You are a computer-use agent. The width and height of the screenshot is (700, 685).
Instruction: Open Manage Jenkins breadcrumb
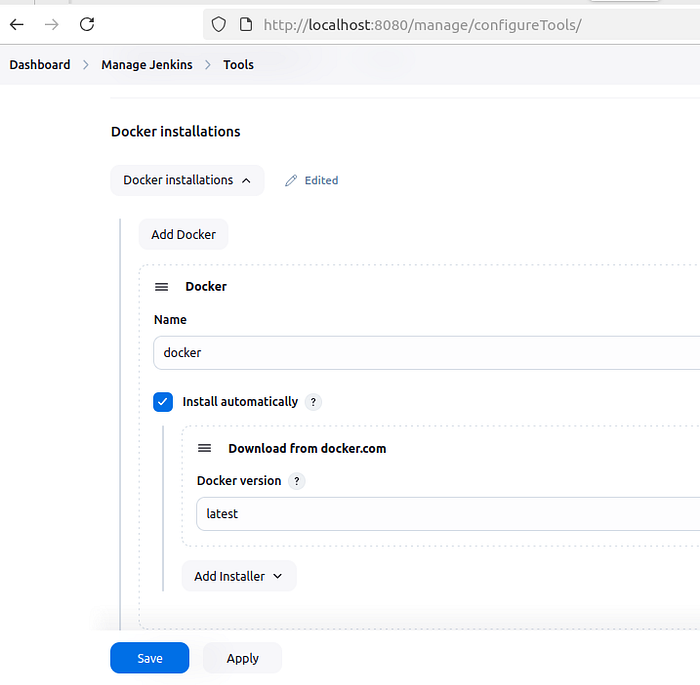[146, 65]
